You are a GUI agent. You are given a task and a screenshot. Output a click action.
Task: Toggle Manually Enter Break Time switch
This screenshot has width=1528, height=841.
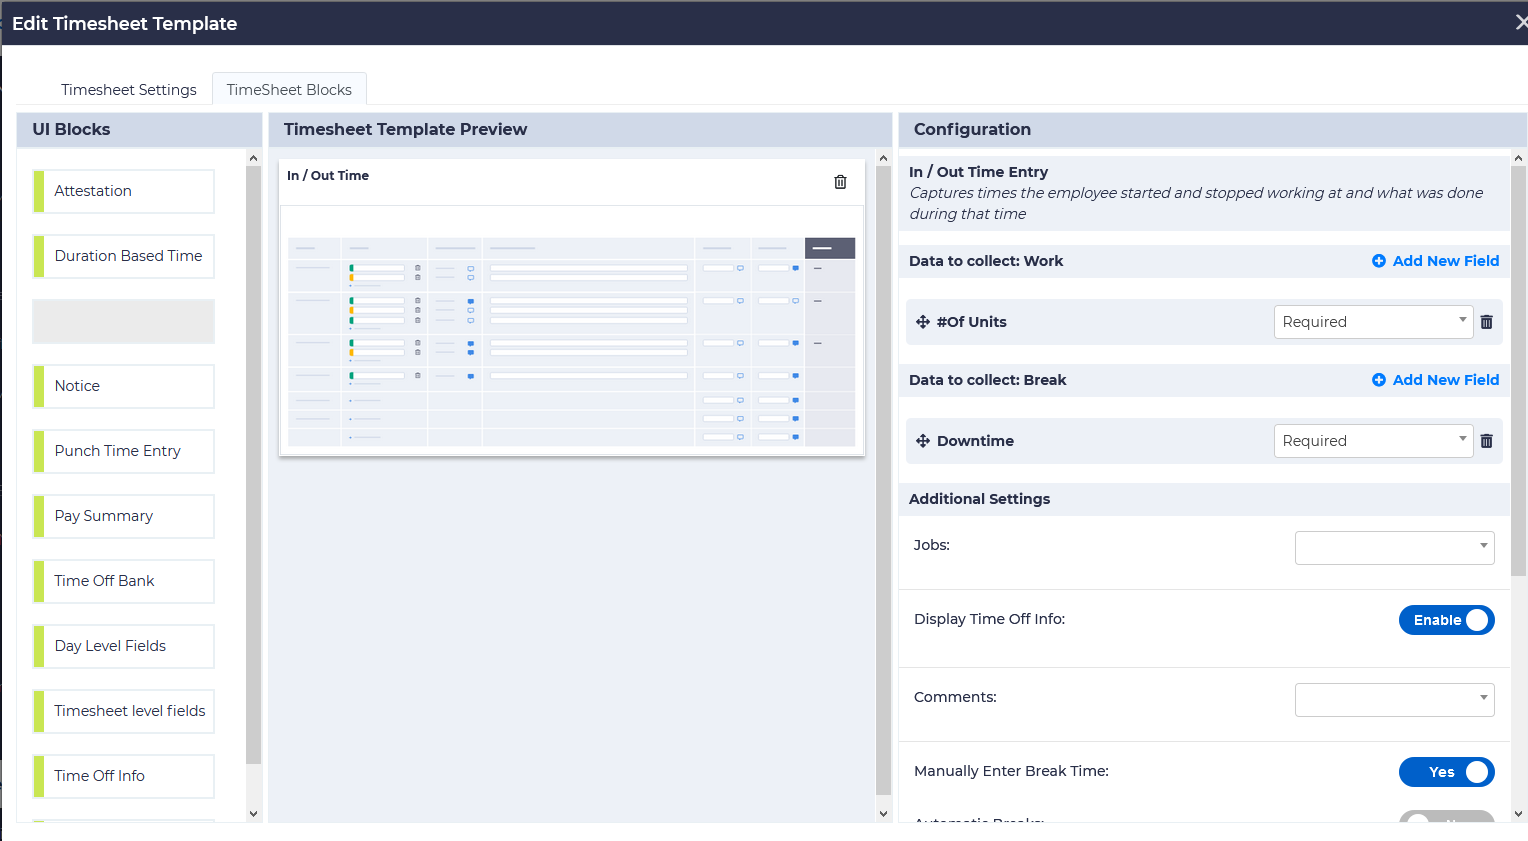[1446, 772]
